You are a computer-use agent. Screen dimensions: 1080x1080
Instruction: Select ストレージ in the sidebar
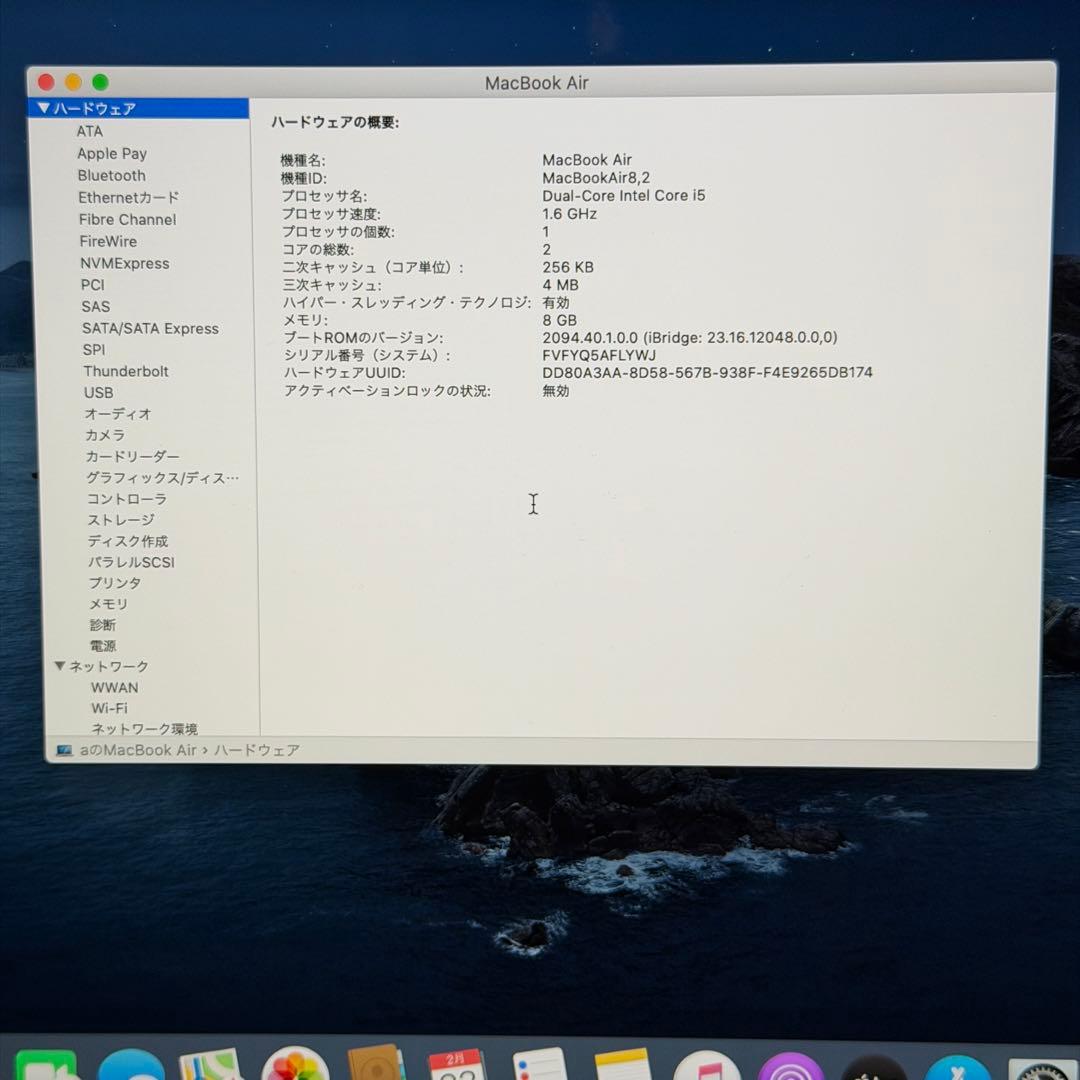click(121, 520)
